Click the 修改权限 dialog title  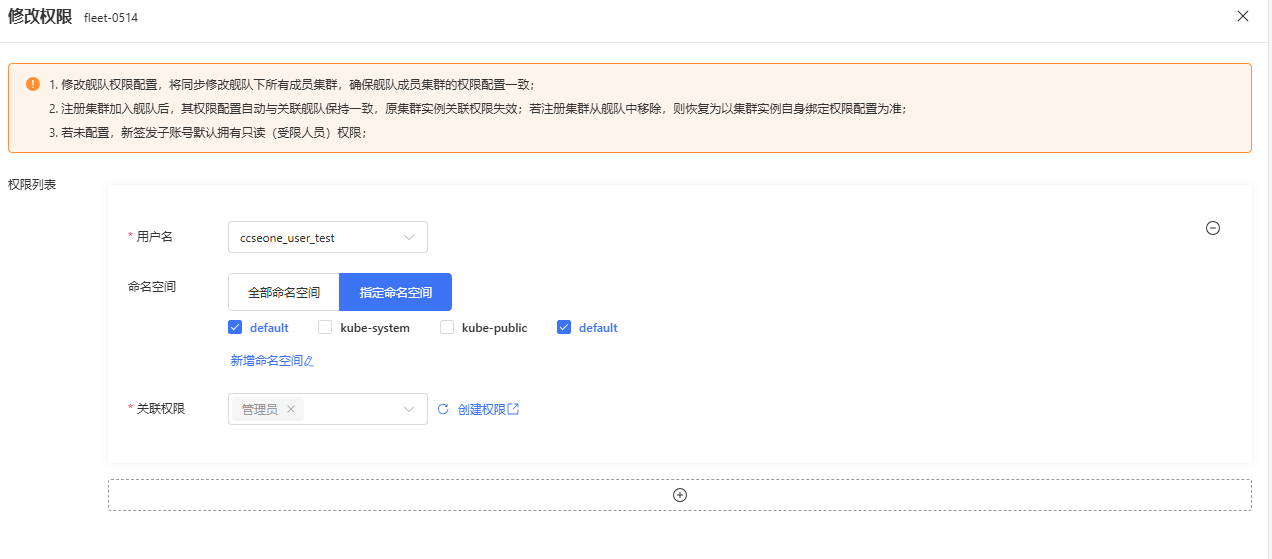40,16
